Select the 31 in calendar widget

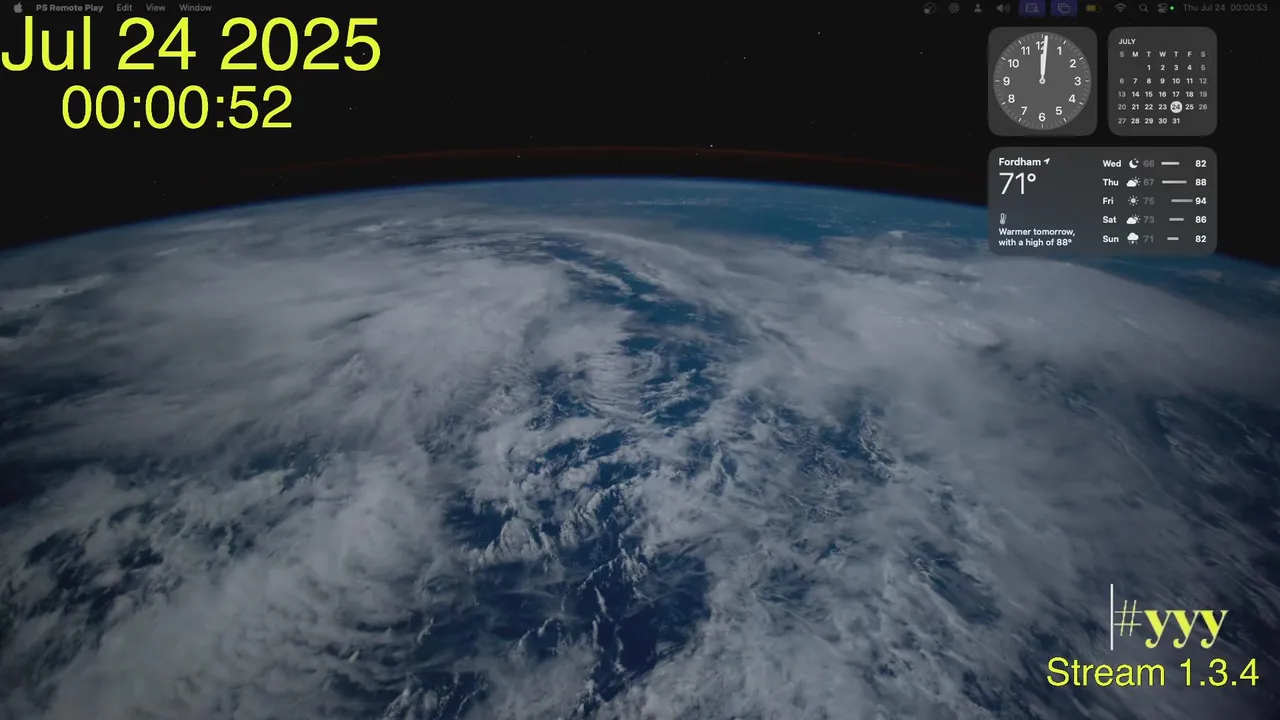1176,120
